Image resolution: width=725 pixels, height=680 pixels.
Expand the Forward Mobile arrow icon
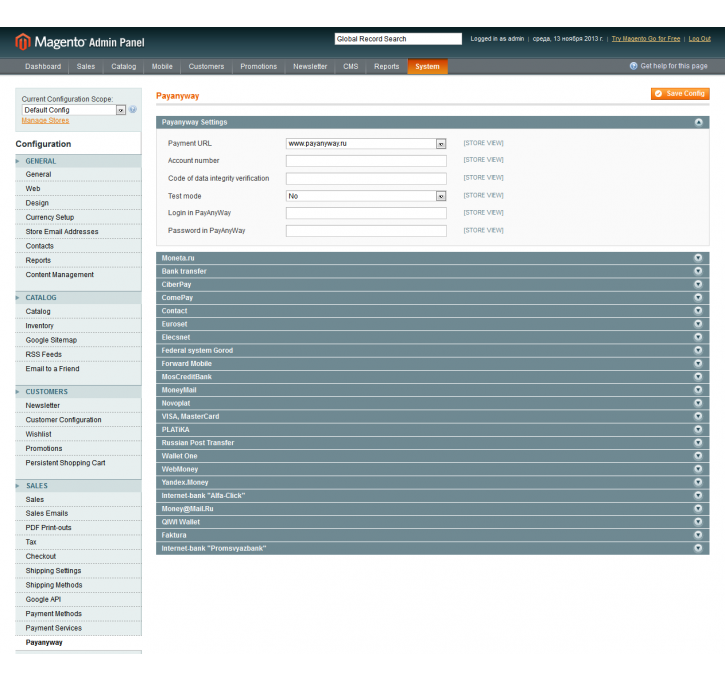(x=698, y=363)
